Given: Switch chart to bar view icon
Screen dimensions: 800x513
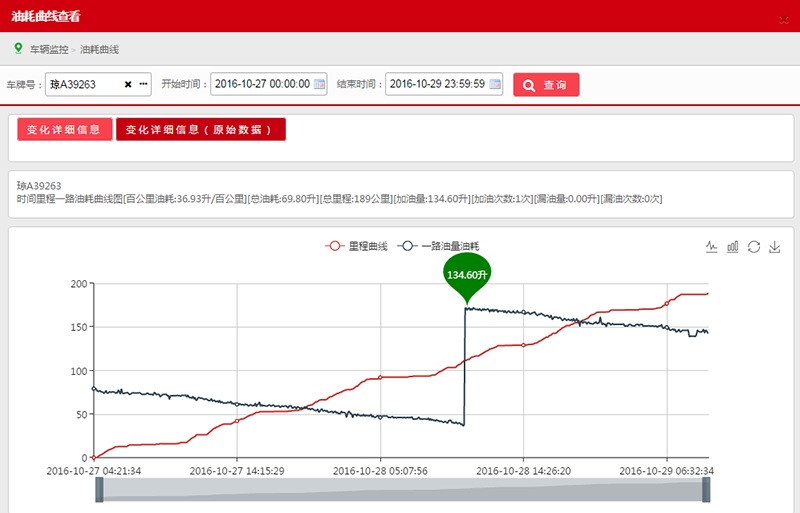Looking at the screenshot, I should click(x=732, y=246).
